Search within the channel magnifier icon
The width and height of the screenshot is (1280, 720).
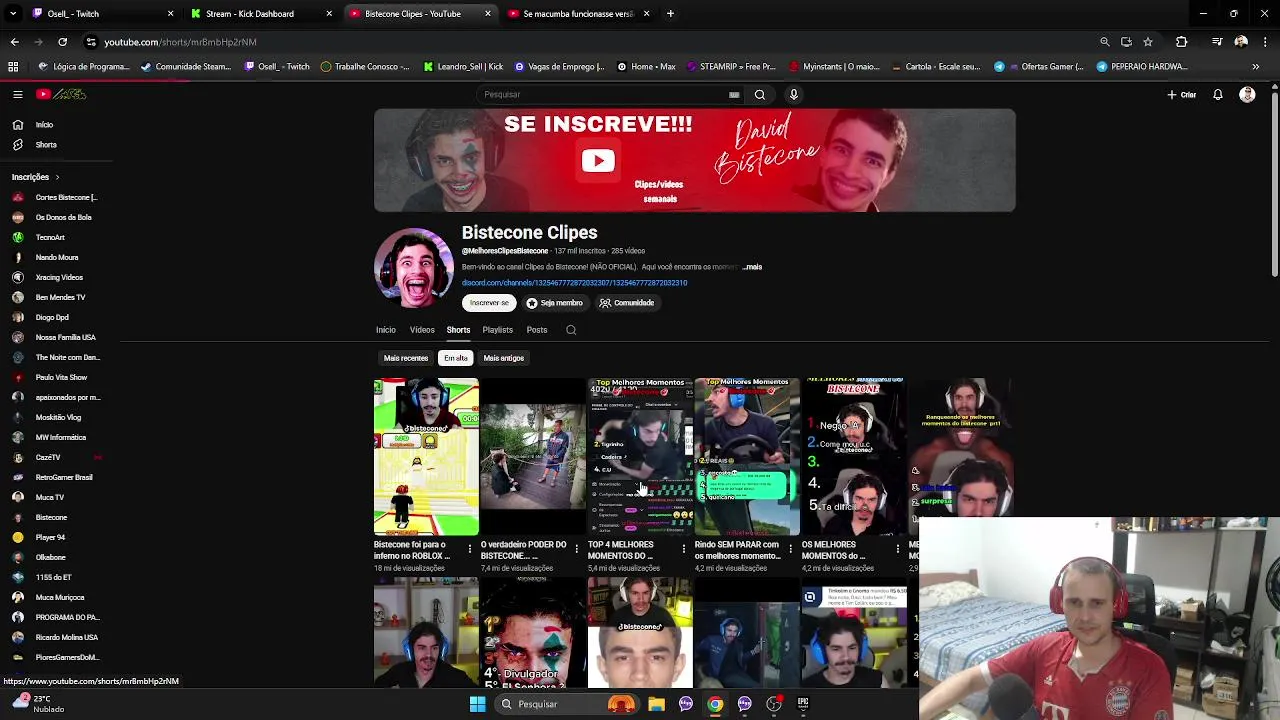pyautogui.click(x=571, y=330)
